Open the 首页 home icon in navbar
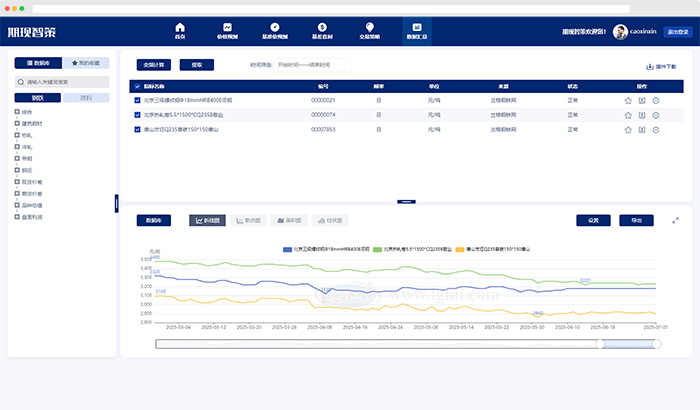700x410 pixels. (x=180, y=28)
